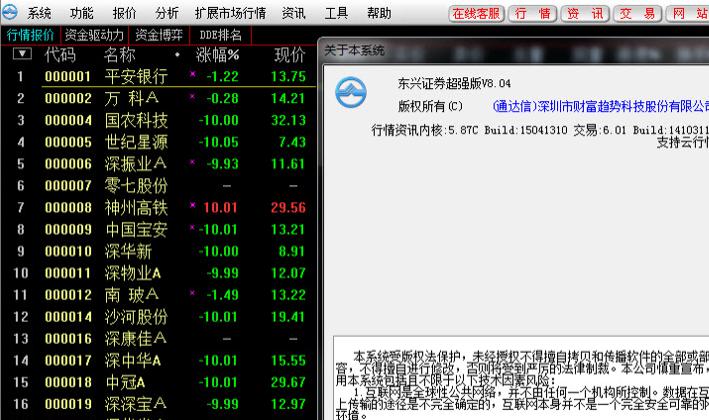The width and height of the screenshot is (709, 420).
Task: Select the 平安银行 row
Action: (158, 76)
